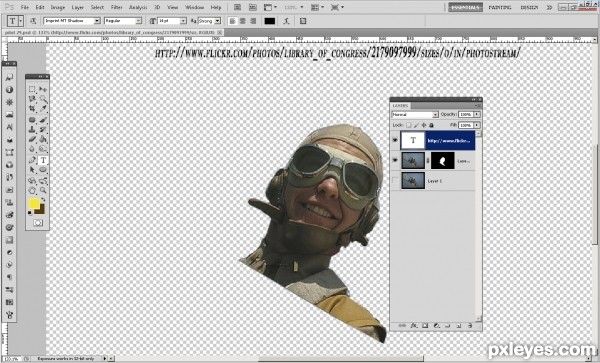Add a layer mask
600x363 pixels.
click(425, 326)
